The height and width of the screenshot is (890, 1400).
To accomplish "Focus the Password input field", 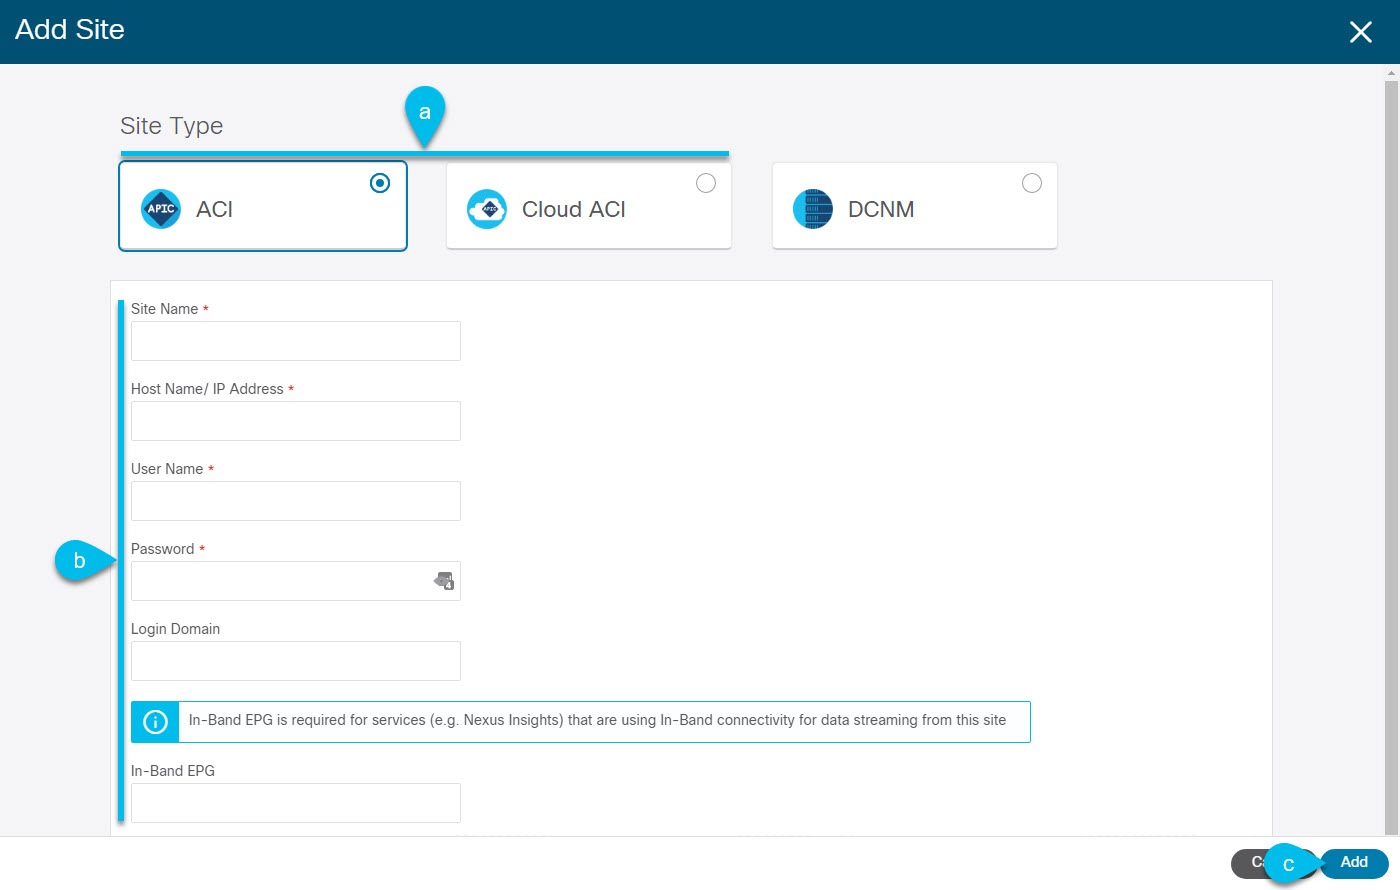I will tap(296, 581).
